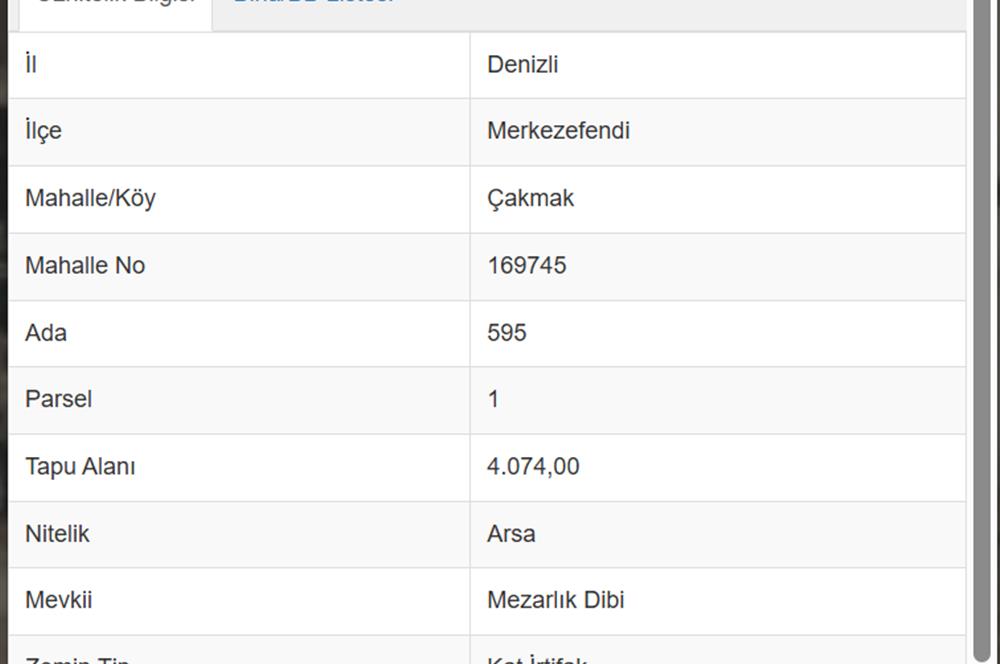Click the Nitelik row label
The height and width of the screenshot is (664, 1000).
[57, 534]
